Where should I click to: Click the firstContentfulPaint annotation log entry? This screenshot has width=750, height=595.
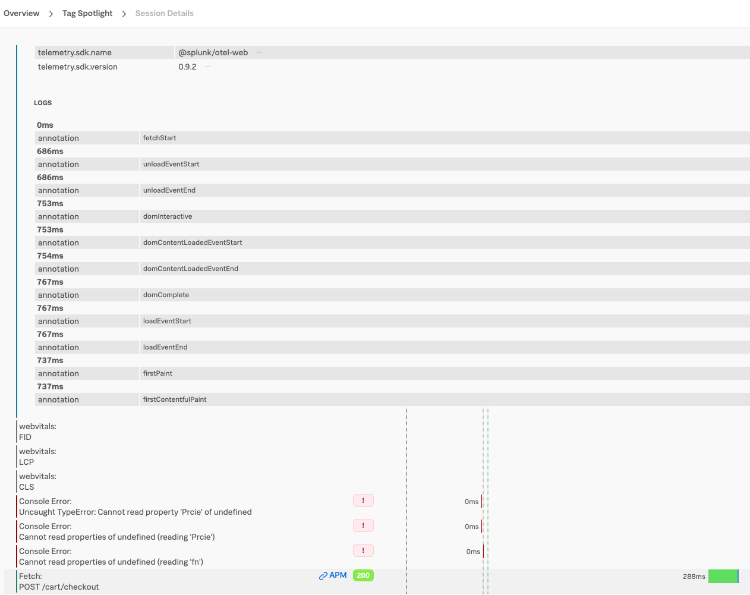(177, 399)
